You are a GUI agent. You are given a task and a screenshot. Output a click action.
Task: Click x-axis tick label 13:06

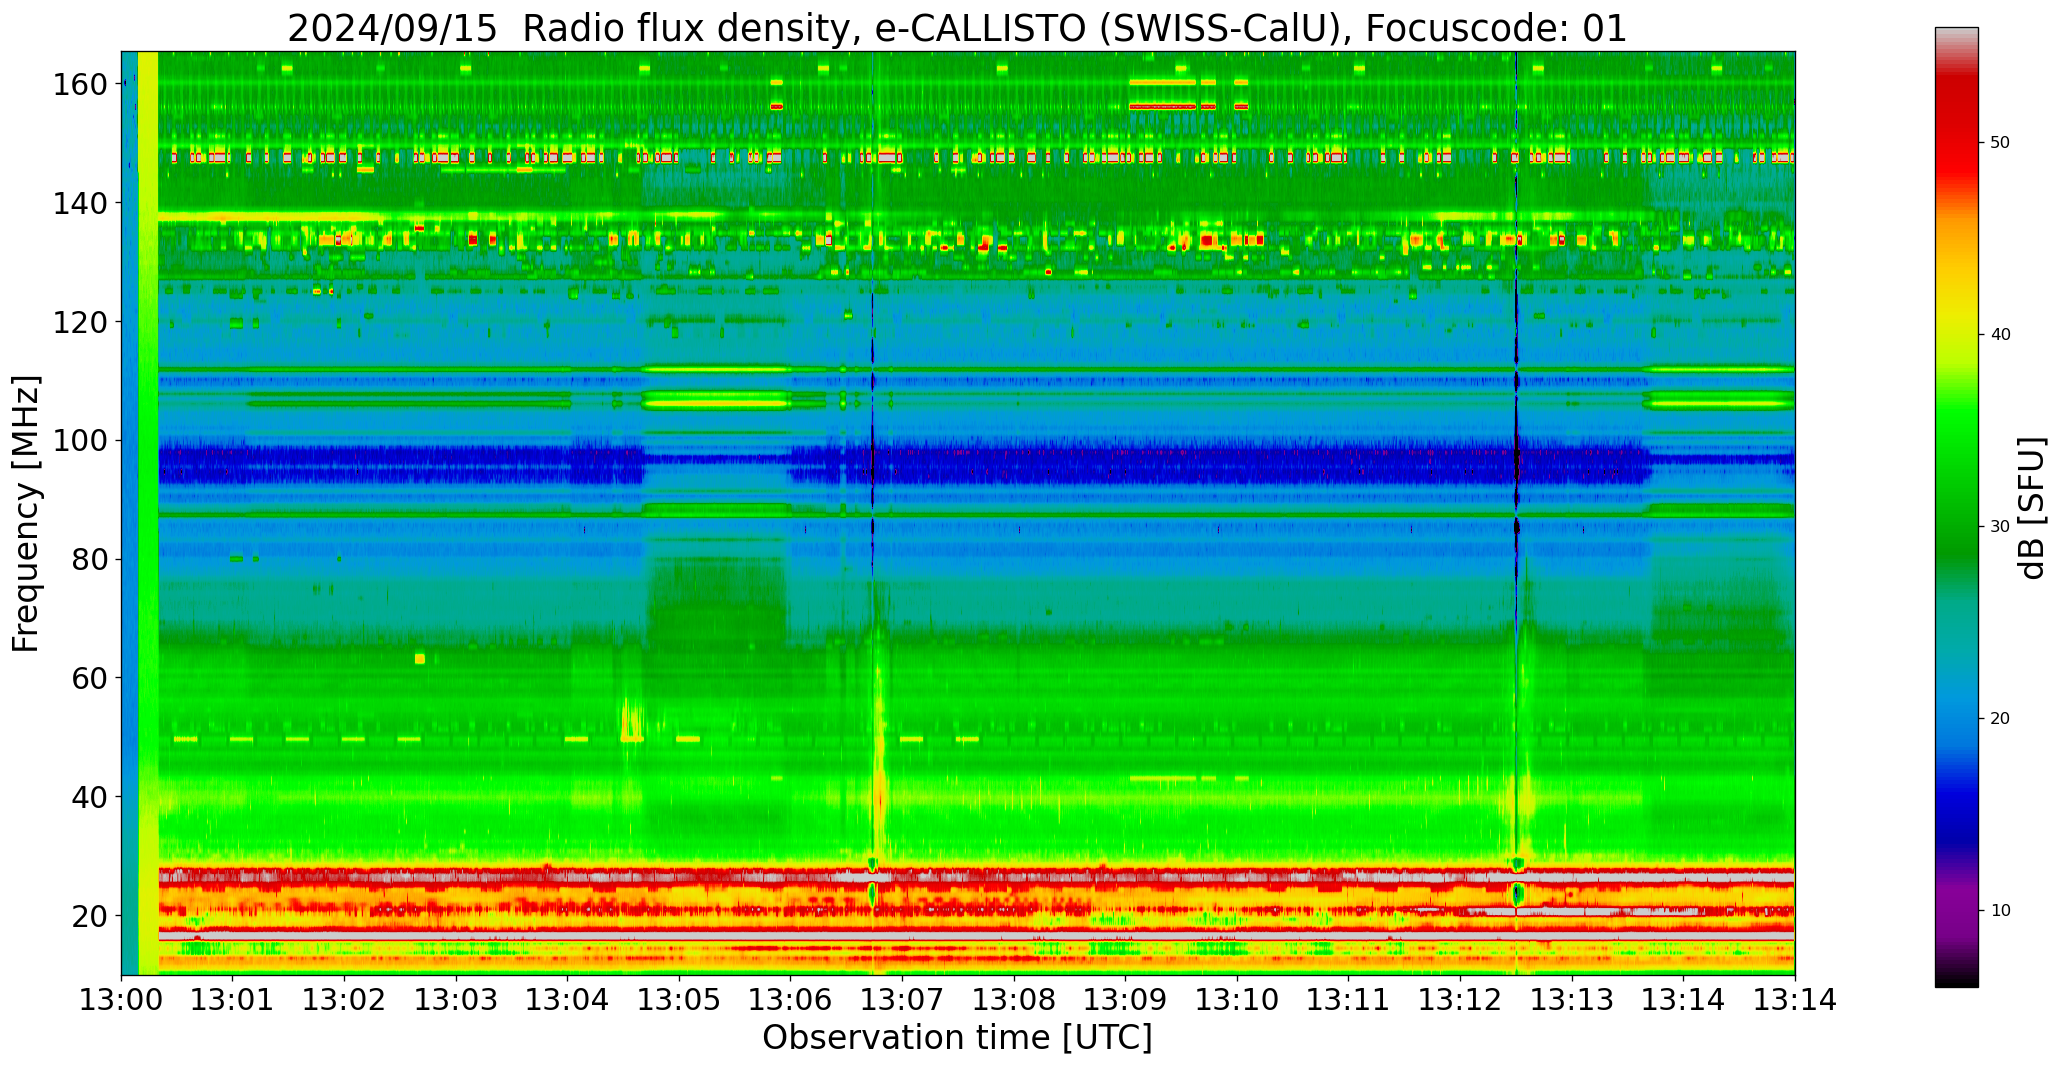click(x=791, y=1000)
